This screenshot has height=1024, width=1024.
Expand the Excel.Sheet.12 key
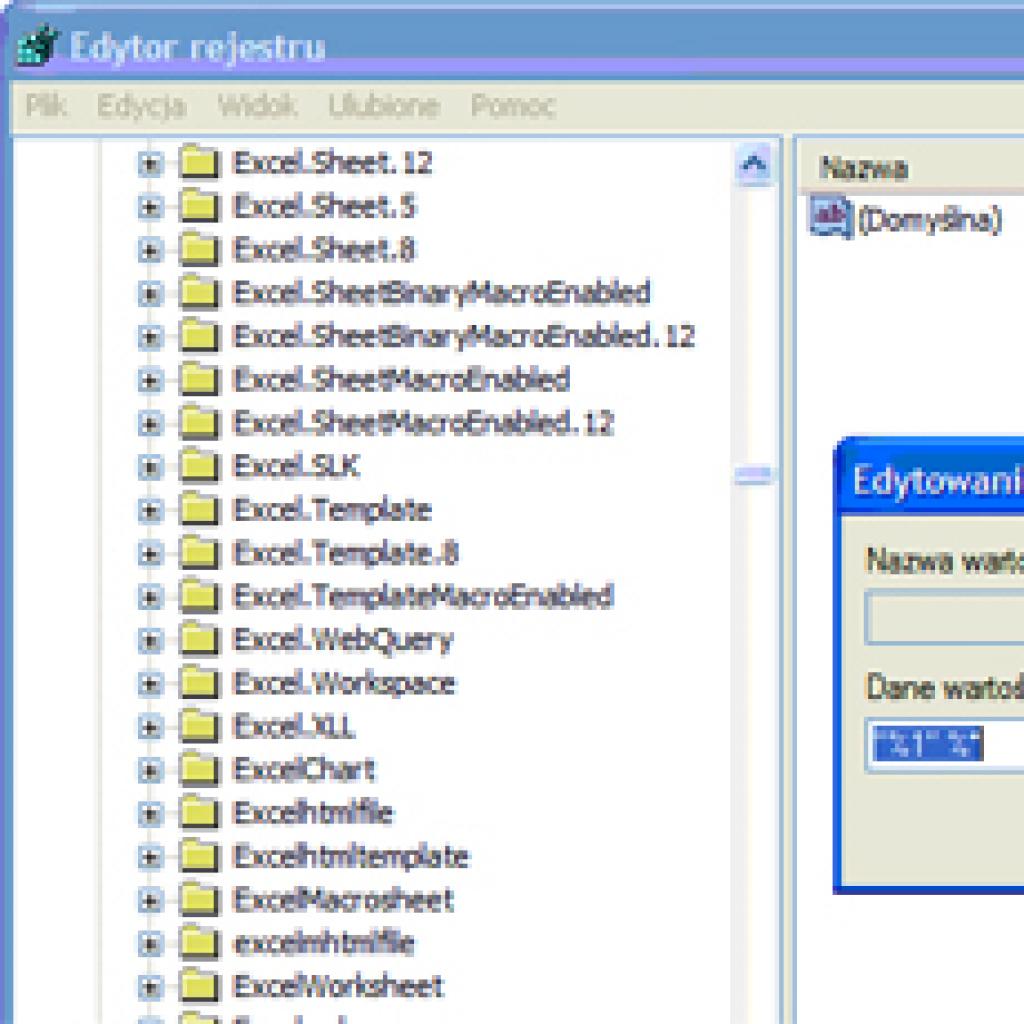click(x=150, y=163)
